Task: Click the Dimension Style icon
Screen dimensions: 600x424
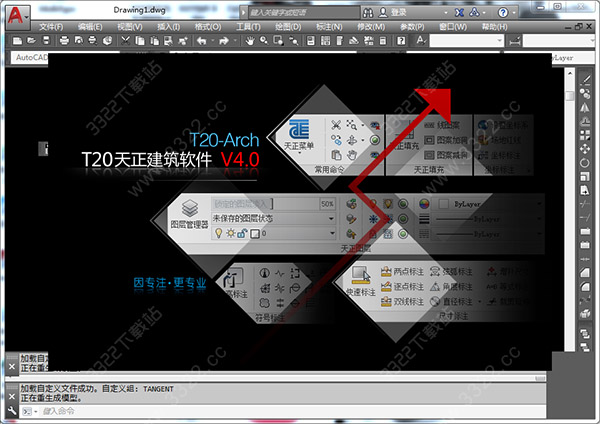Action: (x=515, y=41)
